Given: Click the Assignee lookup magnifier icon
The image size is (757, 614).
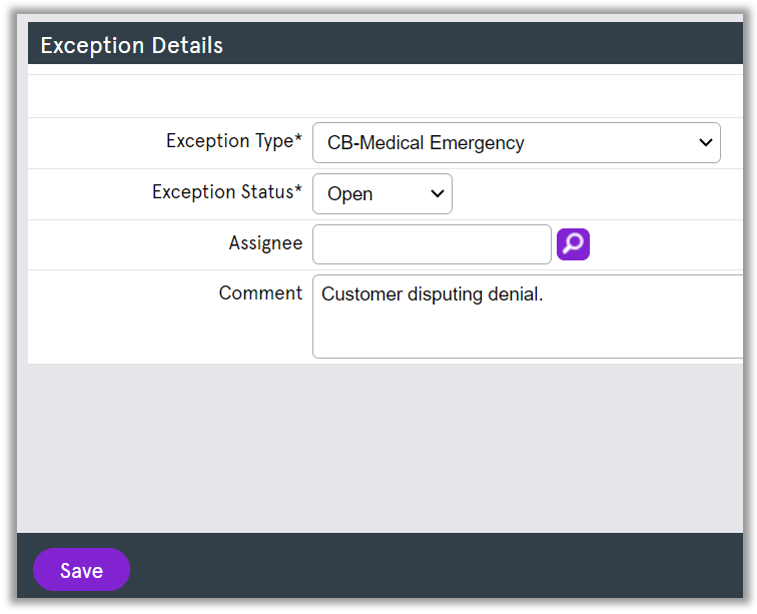Looking at the screenshot, I should (573, 244).
